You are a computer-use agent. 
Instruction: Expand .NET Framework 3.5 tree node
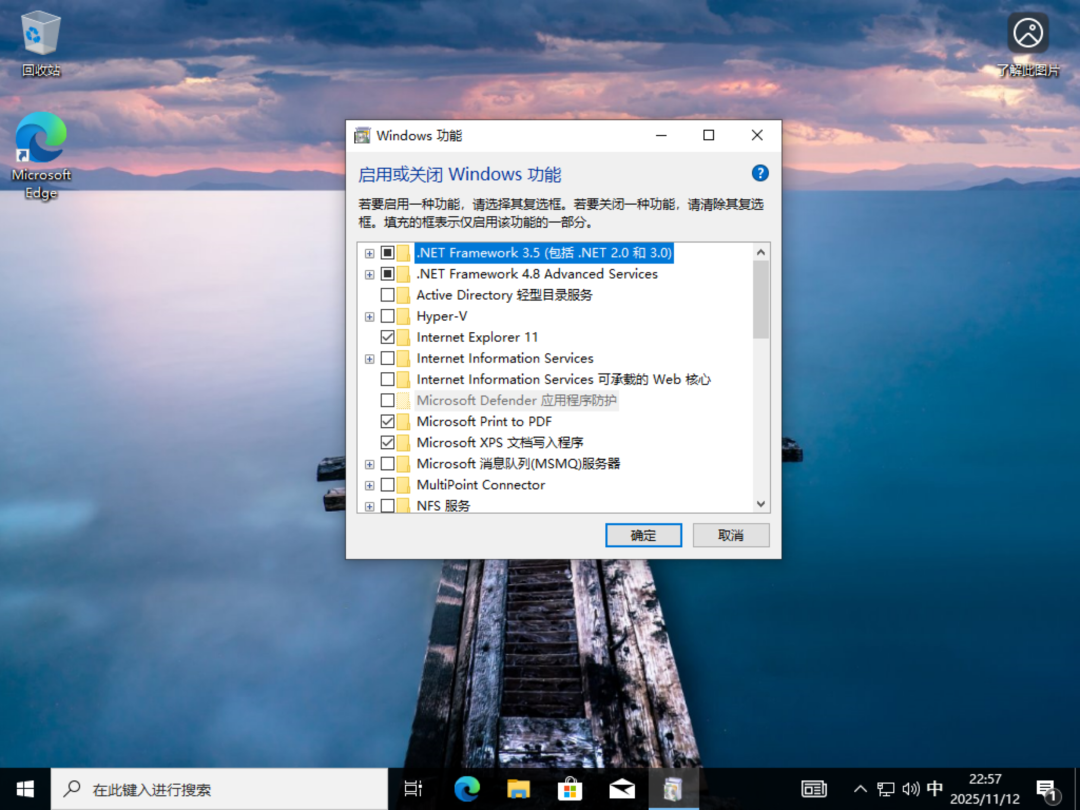click(370, 253)
